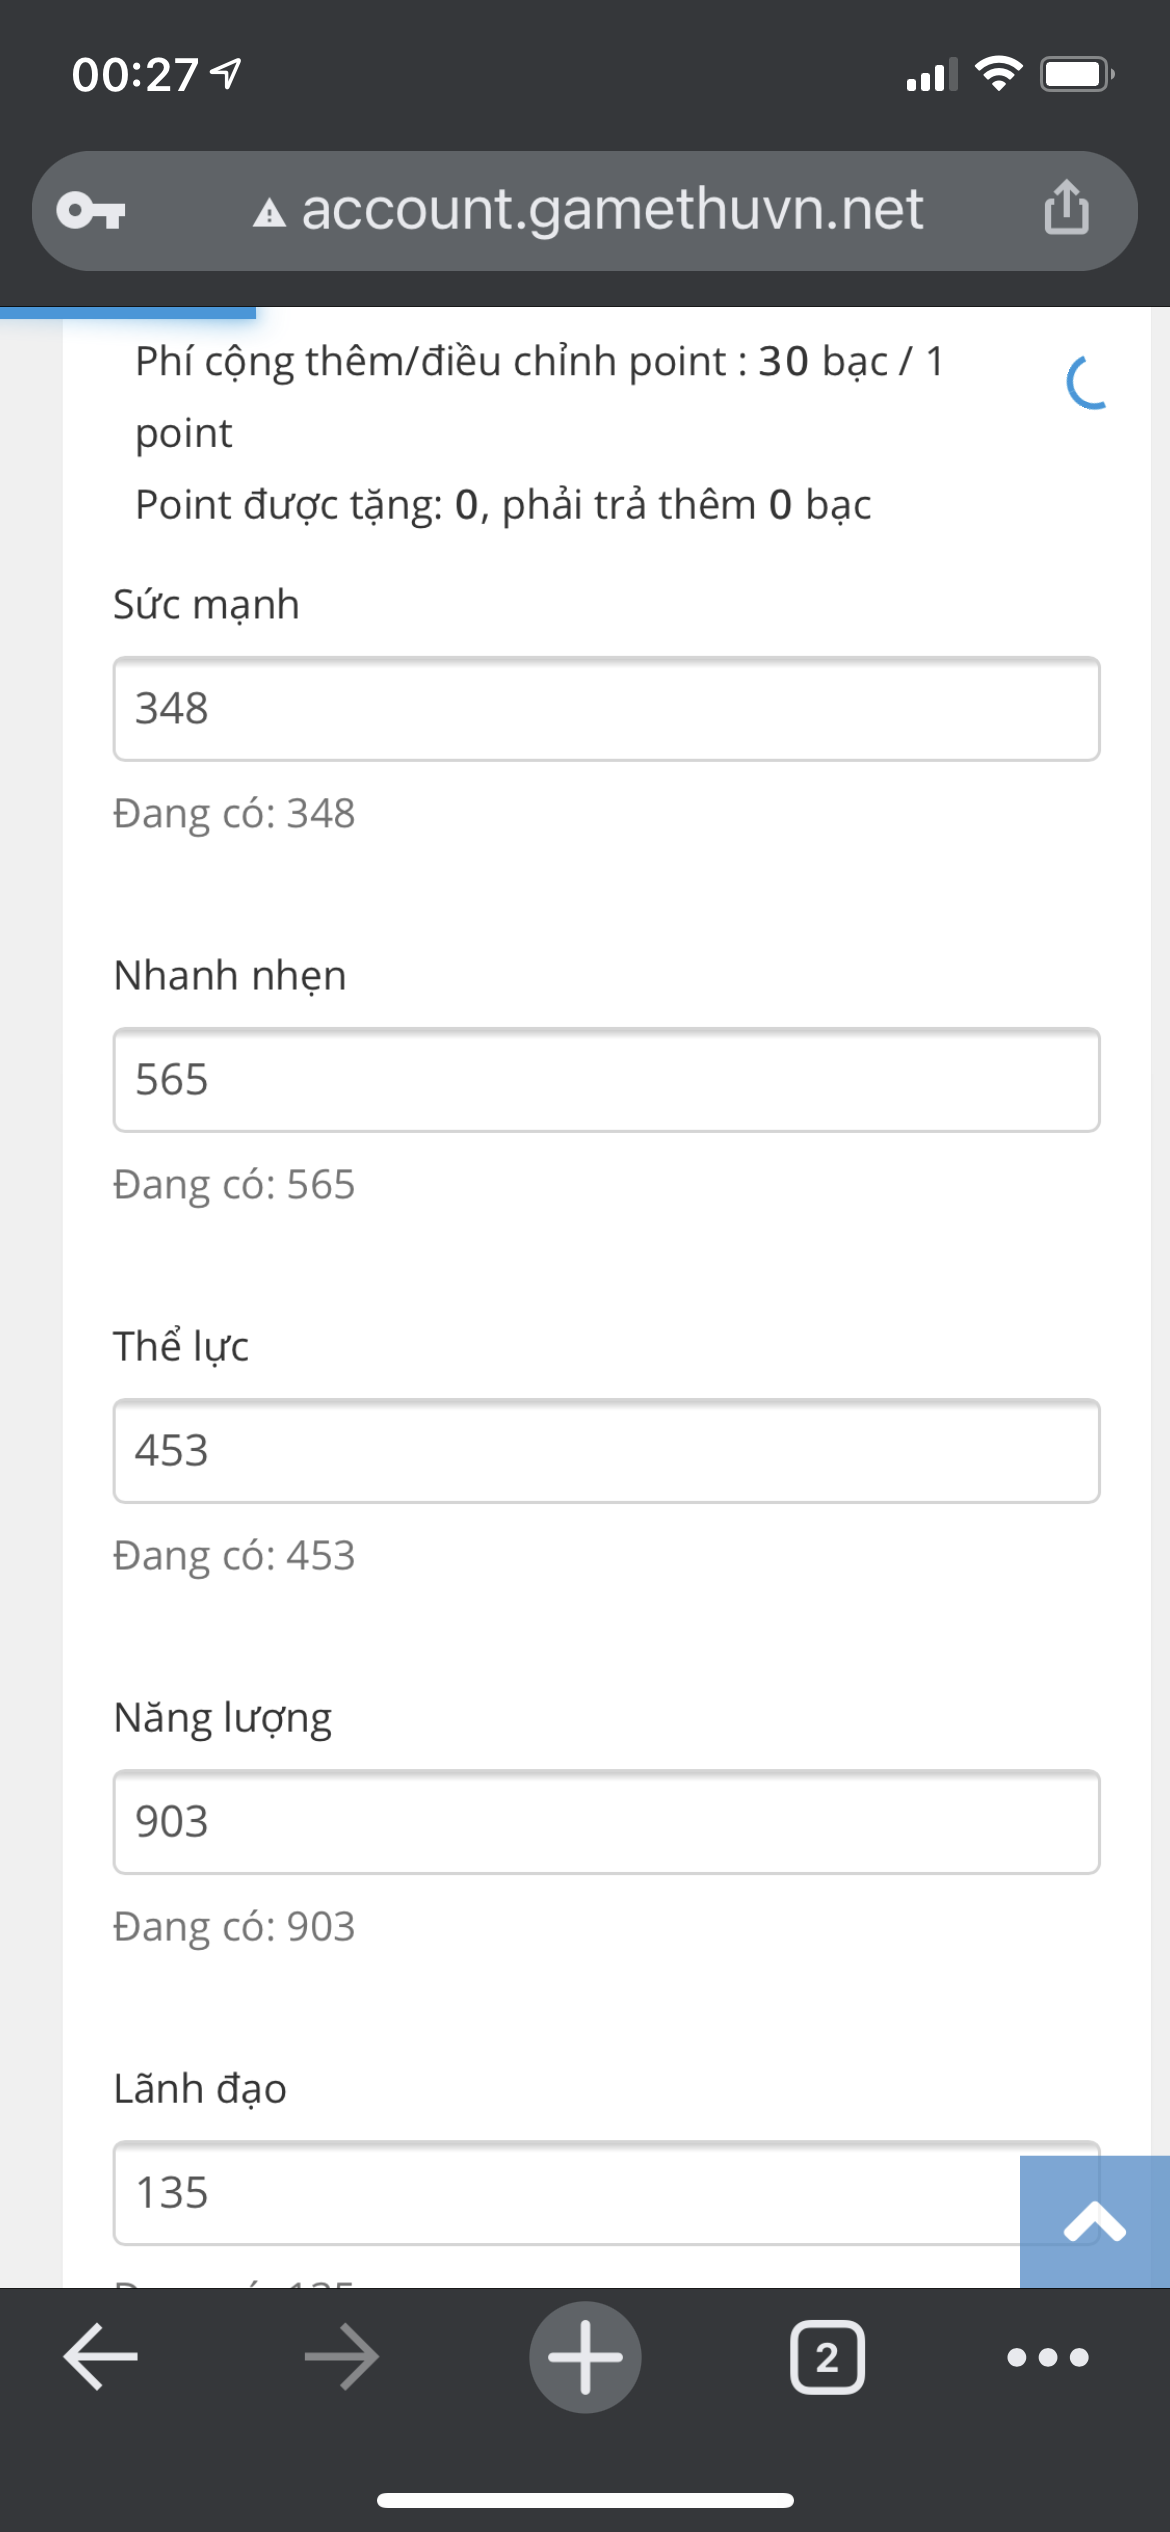Focus the Thể lực input field
This screenshot has width=1170, height=2532.
[607, 1451]
